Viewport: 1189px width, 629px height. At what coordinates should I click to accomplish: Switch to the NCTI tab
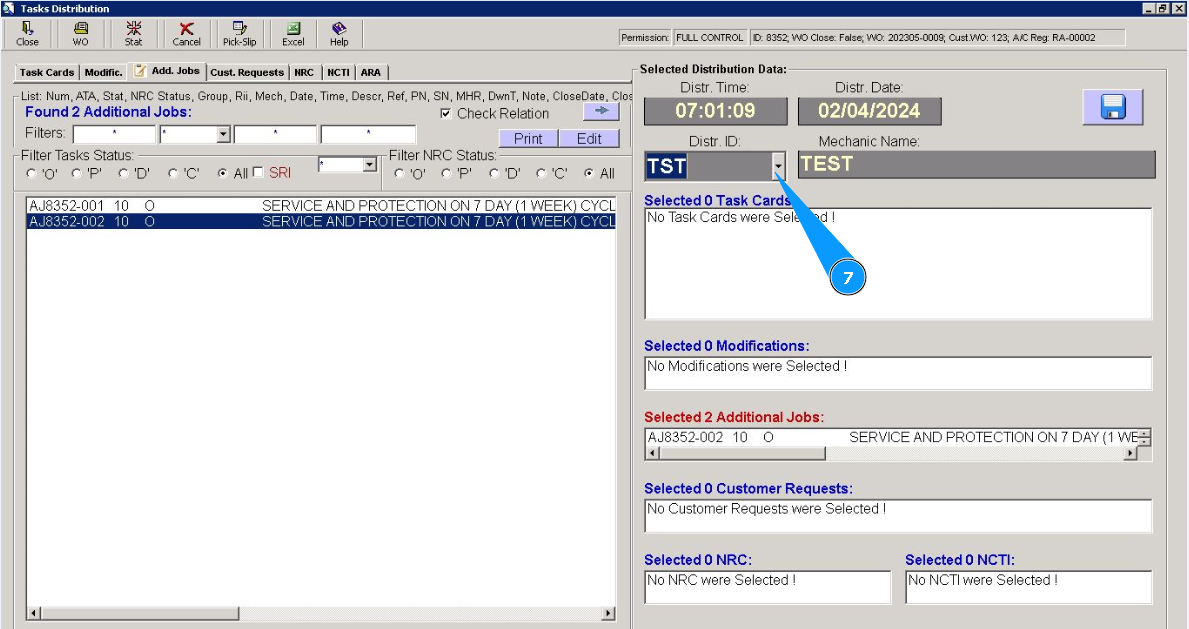(x=338, y=72)
